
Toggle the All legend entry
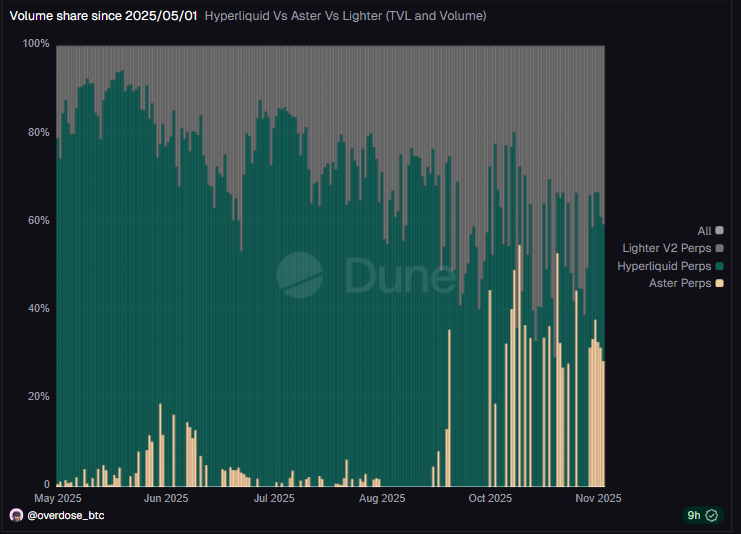pyautogui.click(x=710, y=231)
